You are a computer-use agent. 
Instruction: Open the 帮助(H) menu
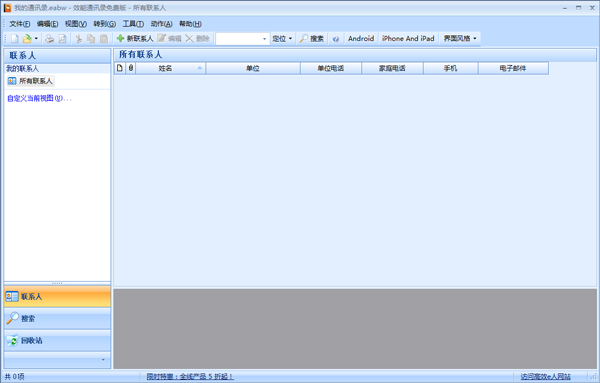click(190, 24)
